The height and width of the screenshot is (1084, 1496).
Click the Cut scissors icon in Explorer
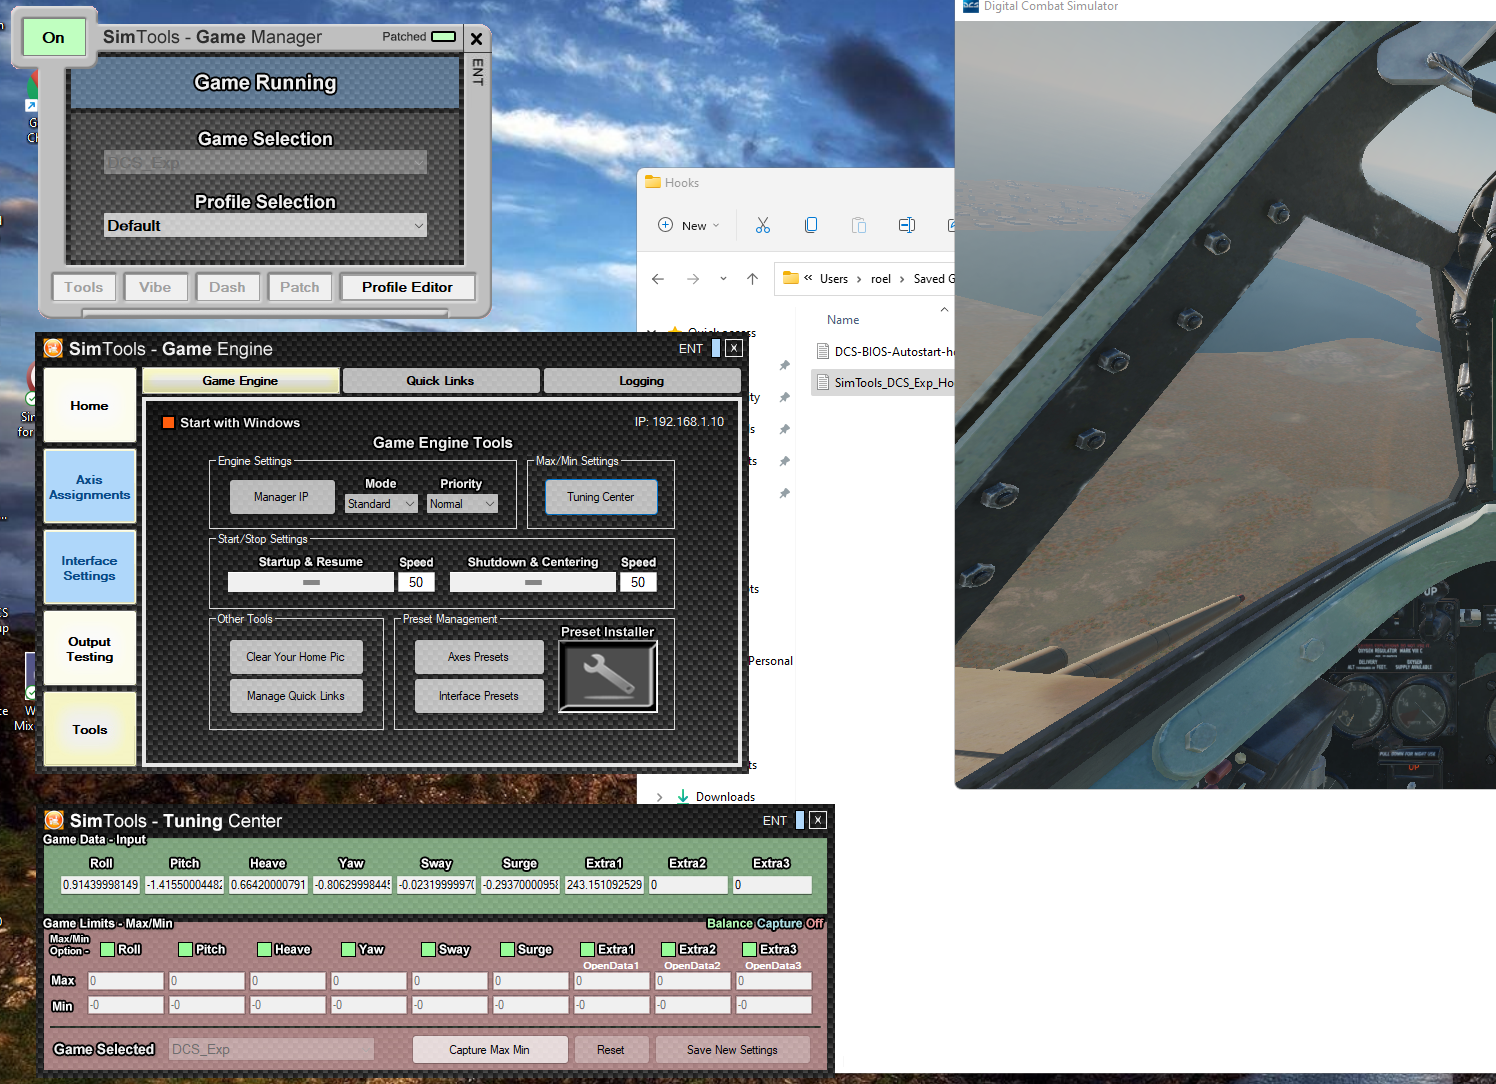pos(763,226)
